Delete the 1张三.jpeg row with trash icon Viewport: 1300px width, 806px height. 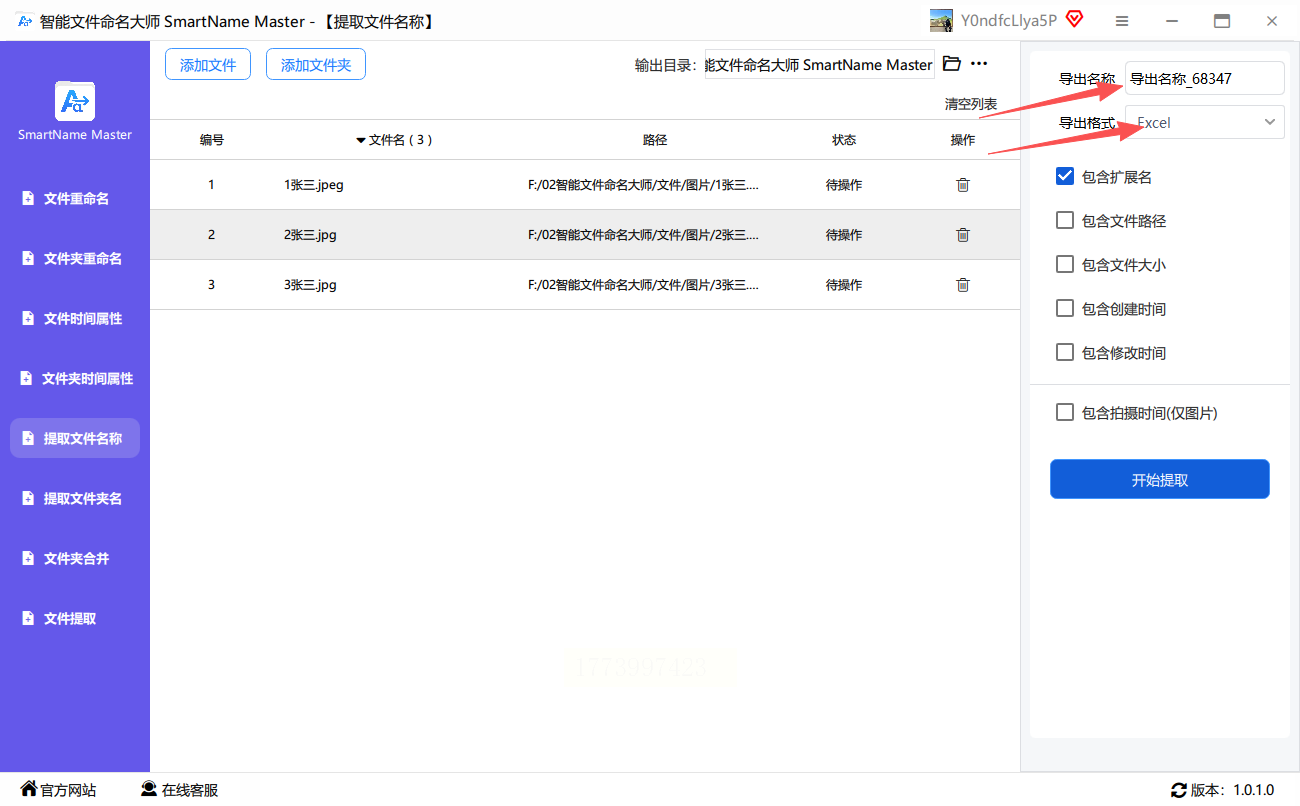(x=962, y=185)
